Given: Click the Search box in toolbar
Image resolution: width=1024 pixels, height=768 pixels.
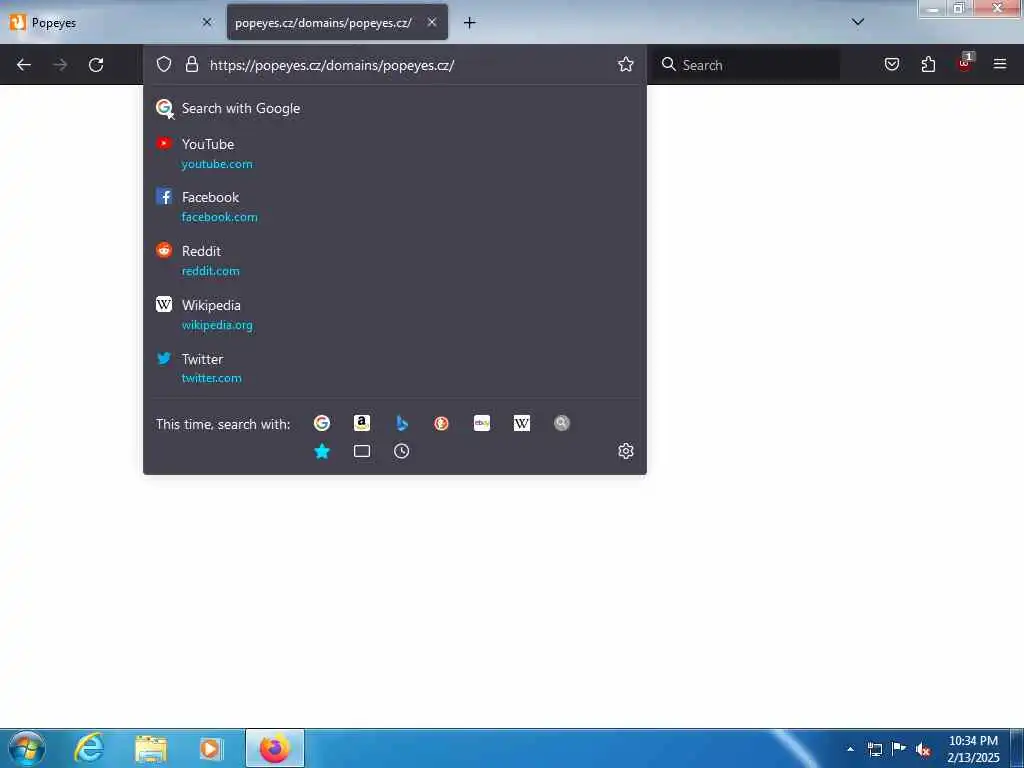Looking at the screenshot, I should click(x=748, y=65).
